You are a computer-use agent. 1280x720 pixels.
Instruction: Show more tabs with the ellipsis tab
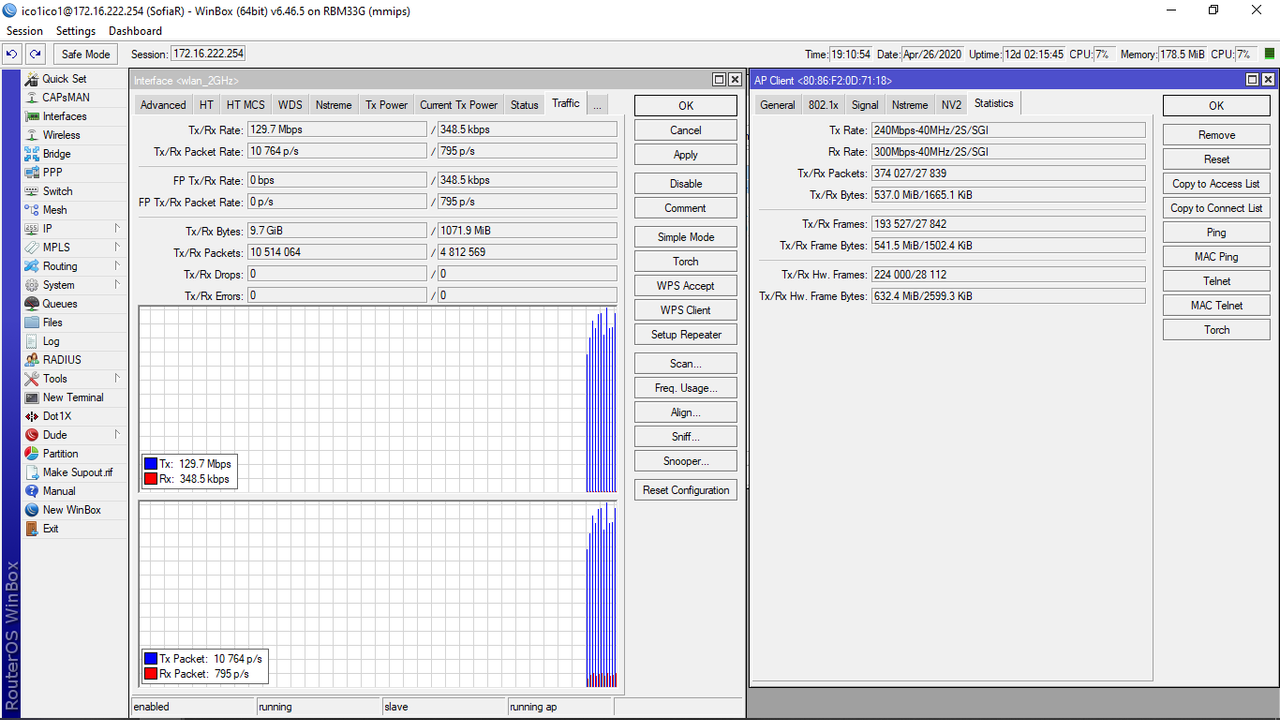(596, 104)
